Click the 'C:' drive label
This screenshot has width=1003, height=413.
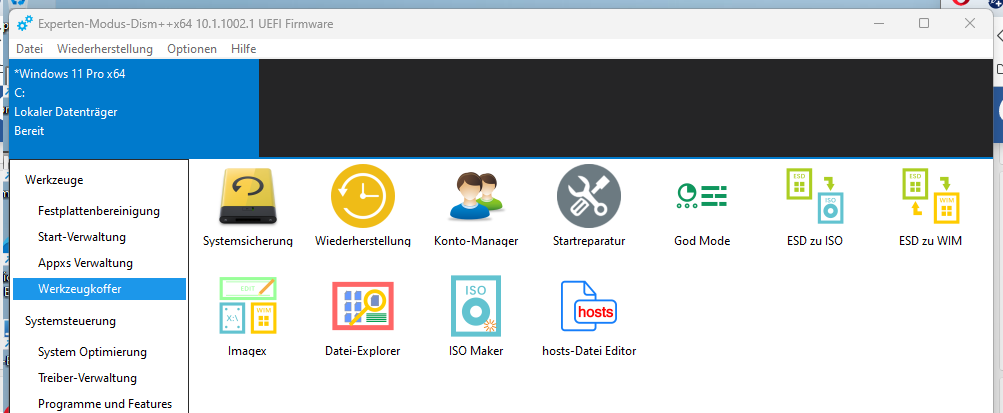click(19, 93)
